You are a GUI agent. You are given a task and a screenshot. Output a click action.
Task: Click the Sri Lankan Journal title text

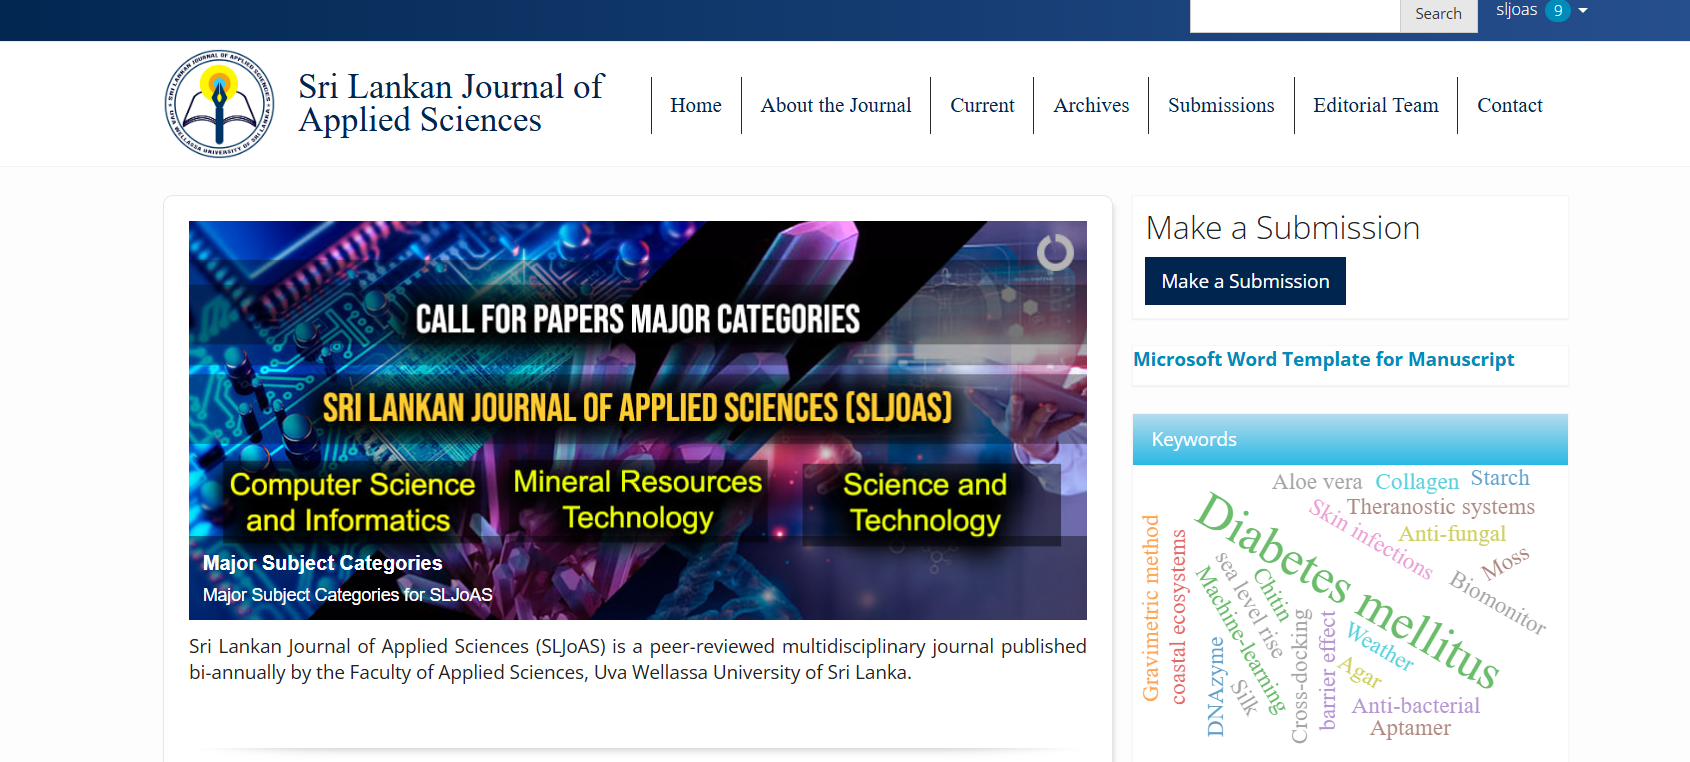coord(450,103)
